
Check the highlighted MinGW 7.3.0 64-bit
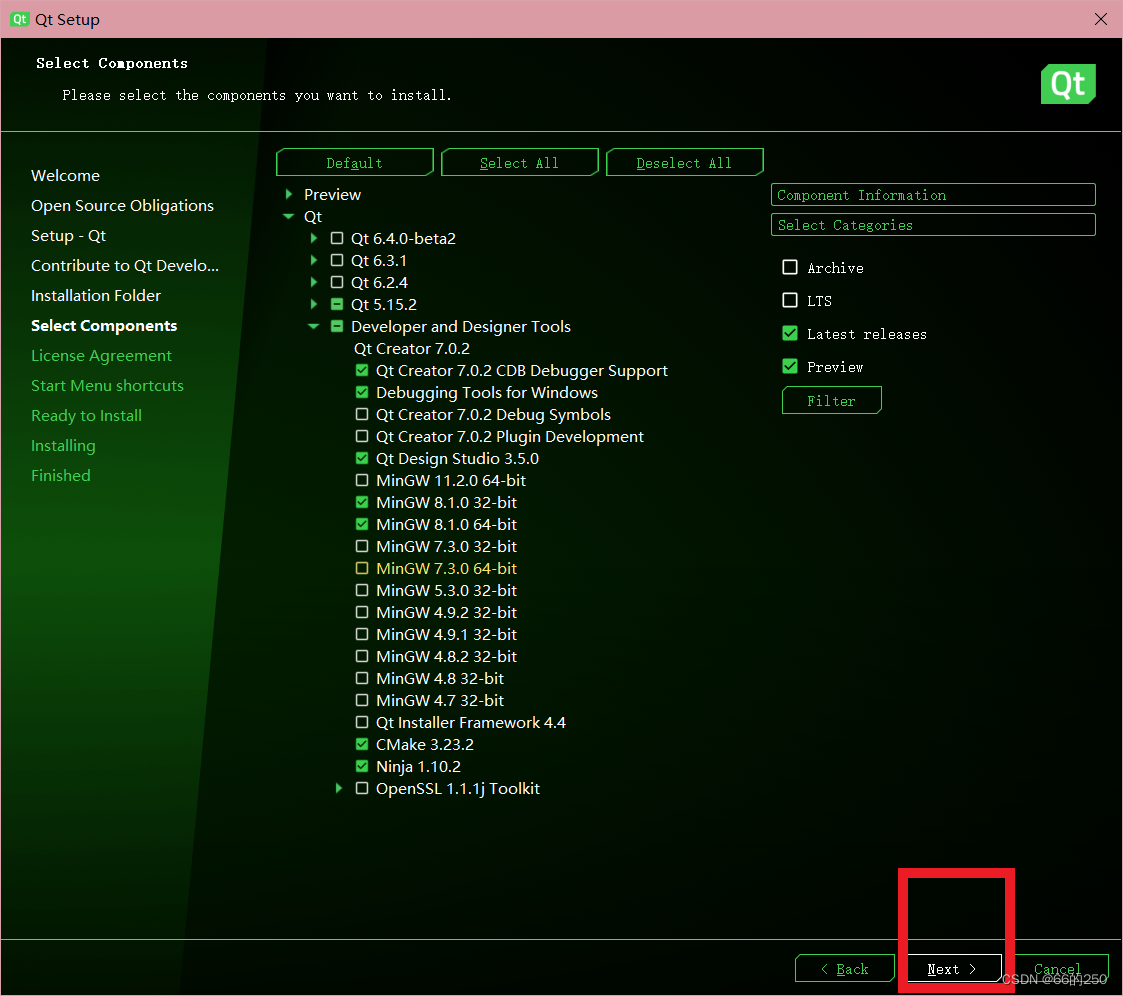[x=362, y=568]
